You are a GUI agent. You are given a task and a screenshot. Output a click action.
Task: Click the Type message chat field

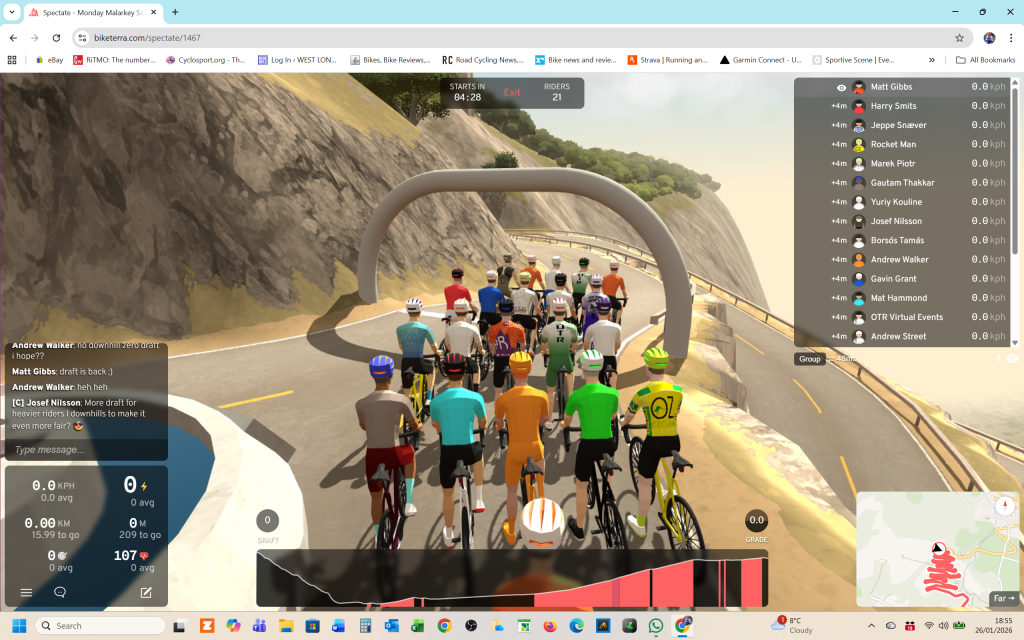tap(85, 450)
